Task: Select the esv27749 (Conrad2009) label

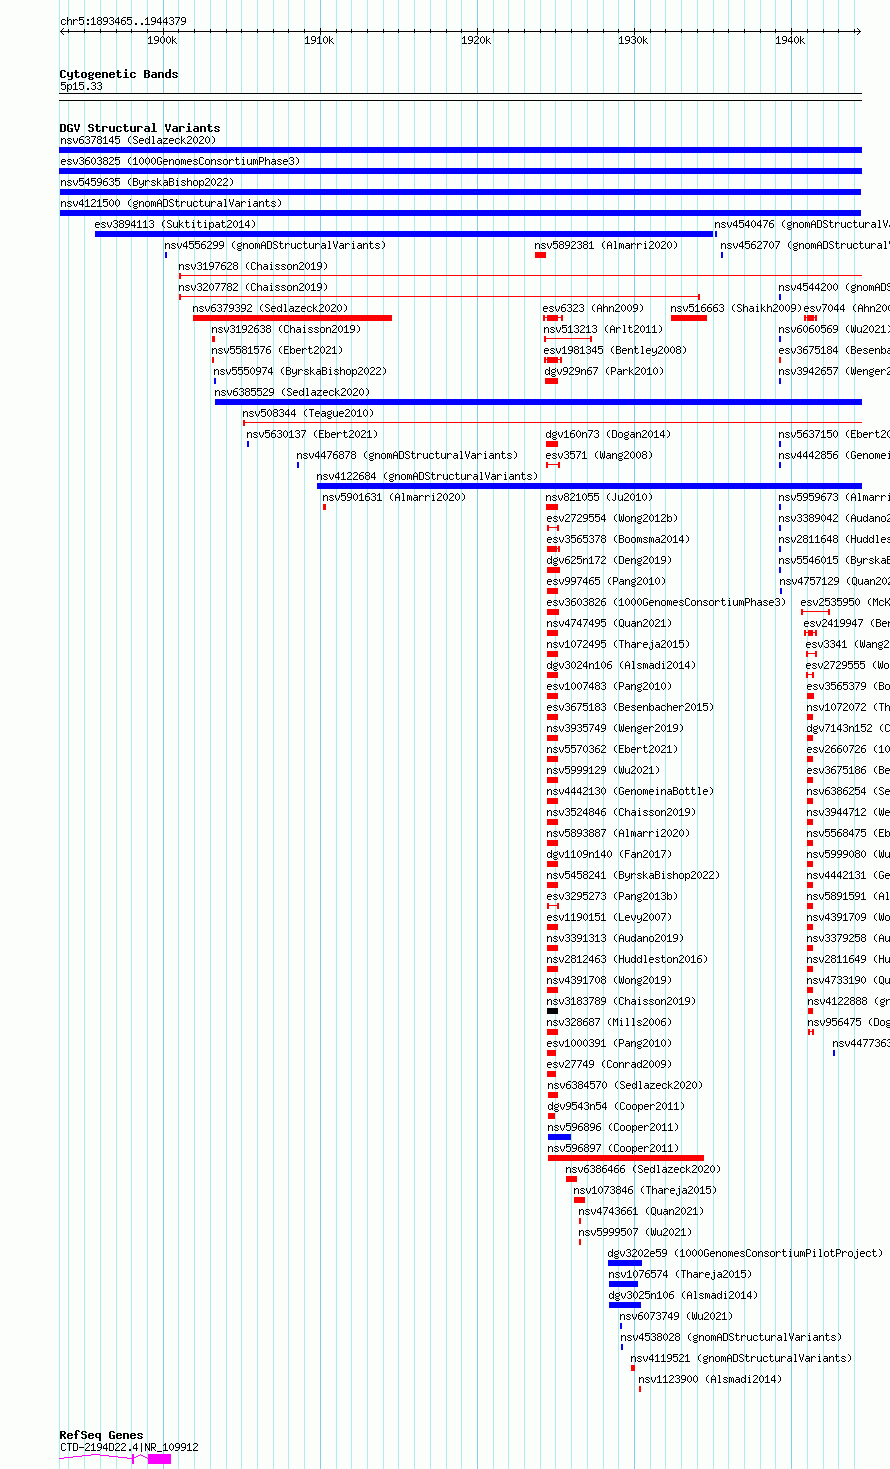Action: pyautogui.click(x=609, y=1064)
